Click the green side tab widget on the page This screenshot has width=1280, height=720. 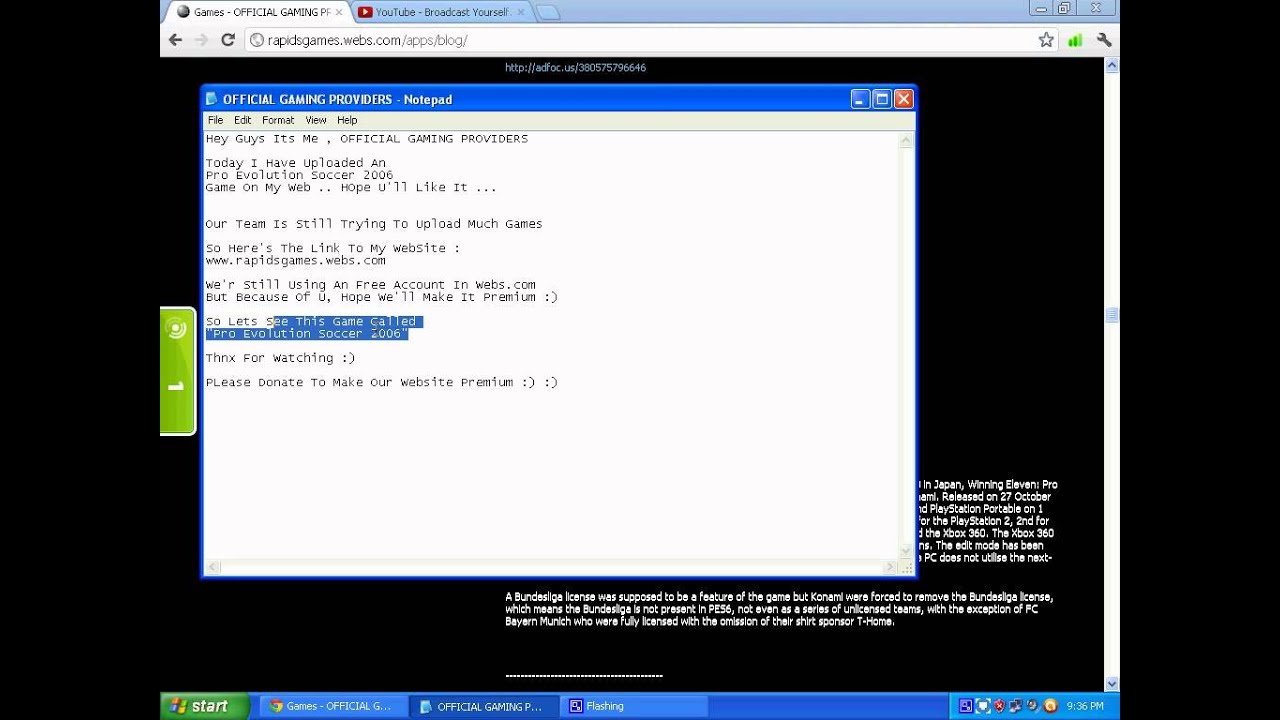(177, 371)
